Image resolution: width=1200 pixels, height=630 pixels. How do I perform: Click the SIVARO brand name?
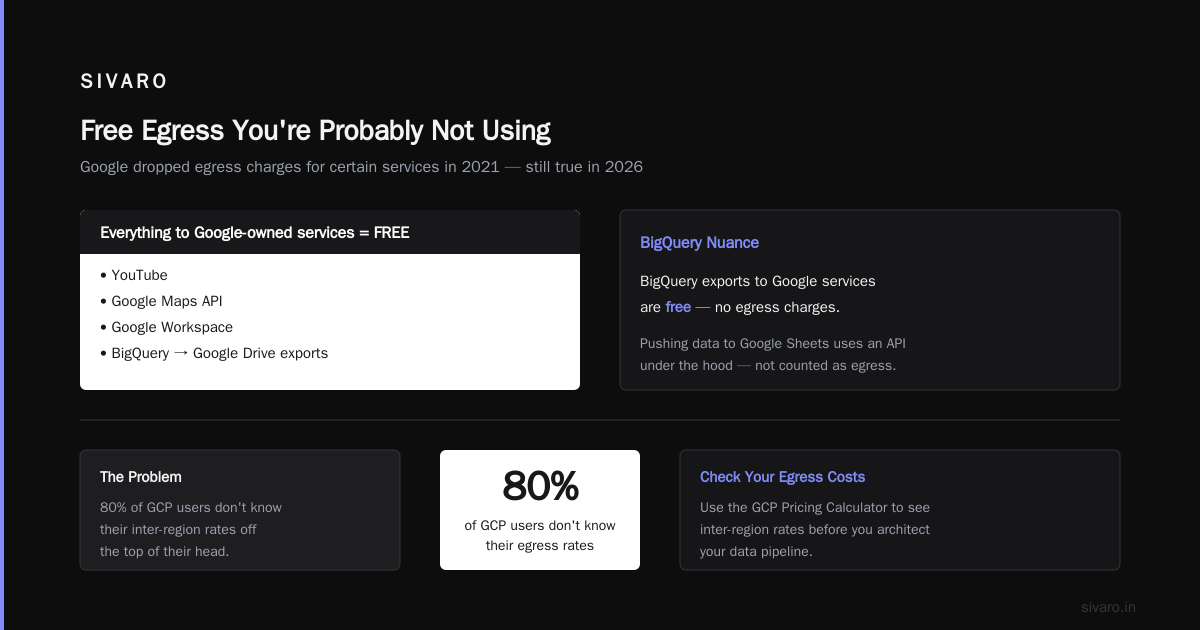point(124,81)
